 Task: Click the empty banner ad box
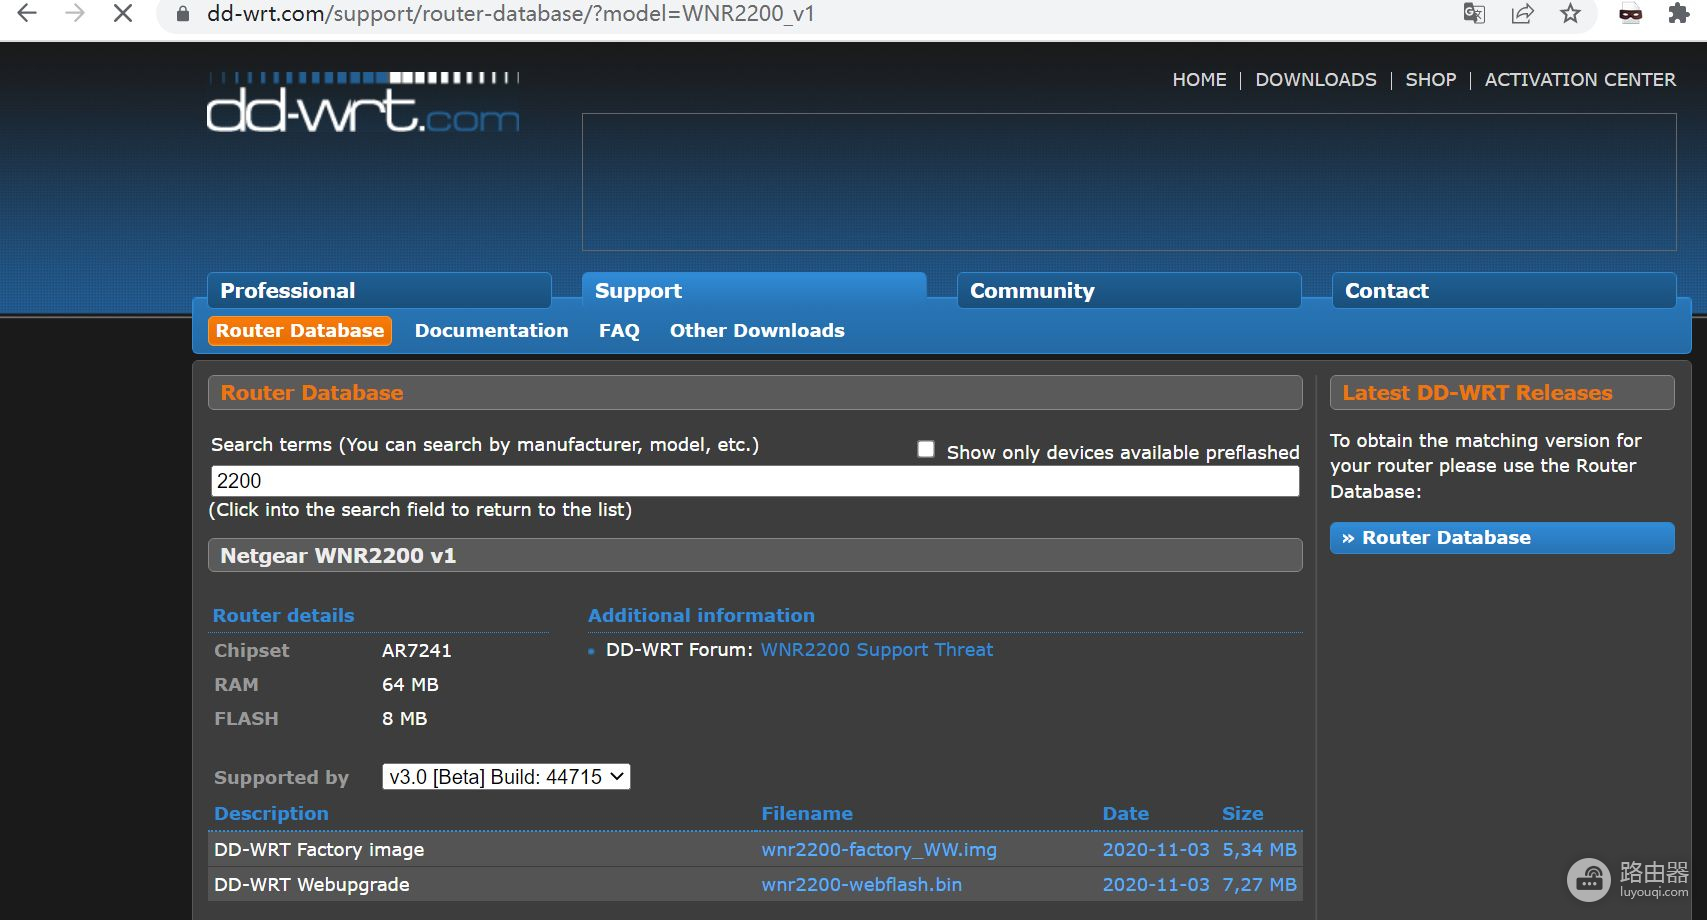[x=1129, y=182]
